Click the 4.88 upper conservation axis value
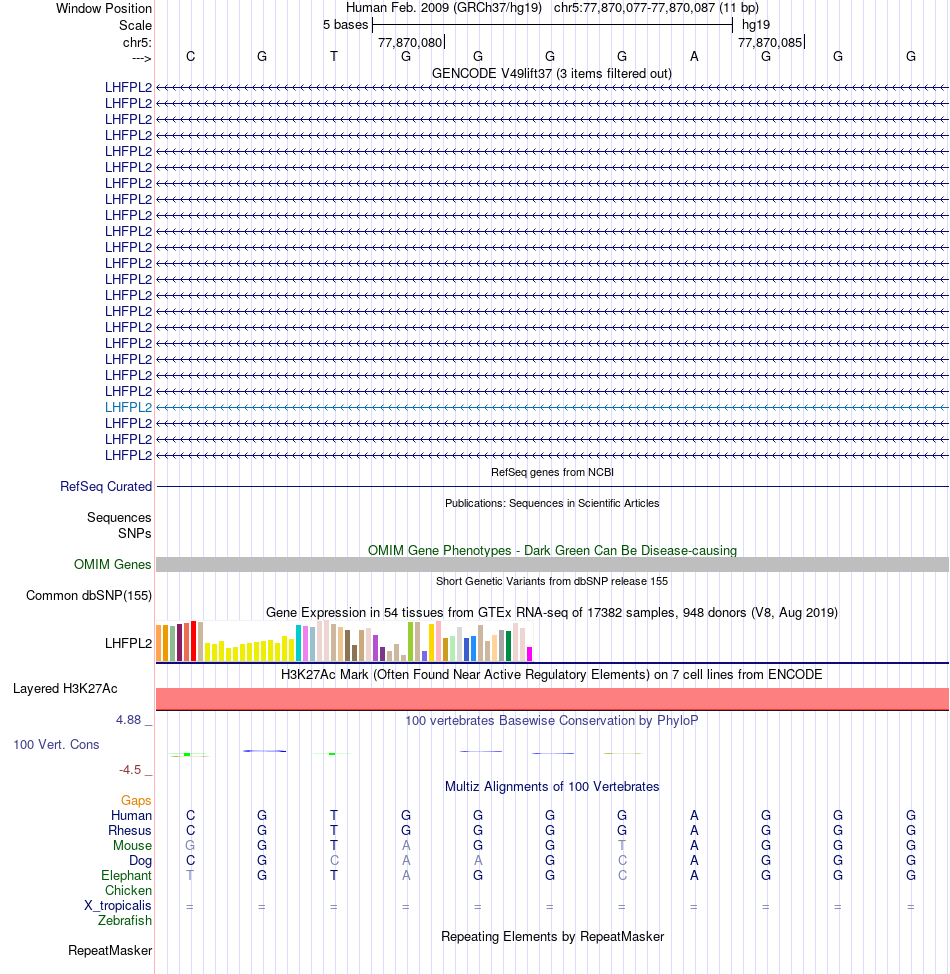The width and height of the screenshot is (950, 974). click(129, 720)
